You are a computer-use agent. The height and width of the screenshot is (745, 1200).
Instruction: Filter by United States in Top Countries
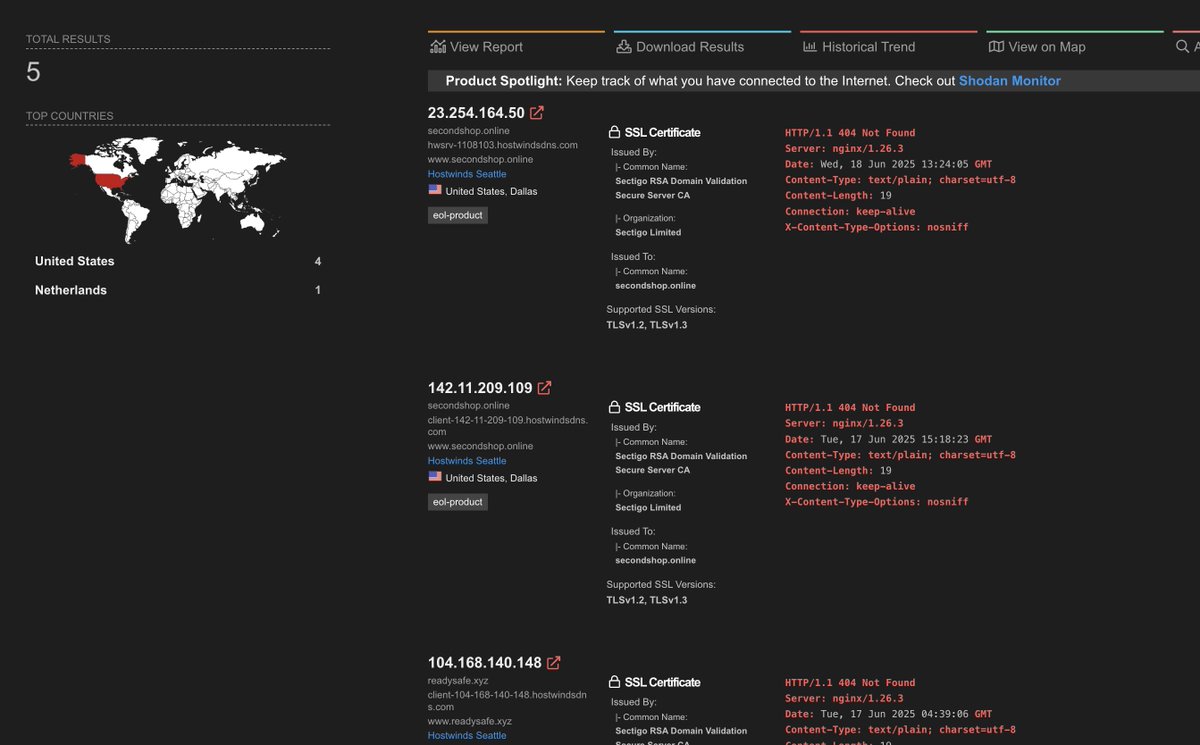point(75,261)
